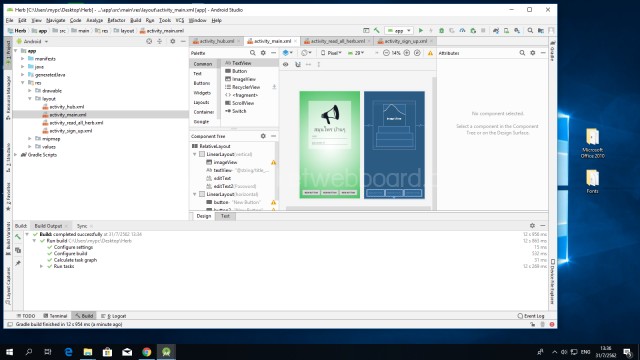Search attributes with magnifier icon

coord(522,53)
